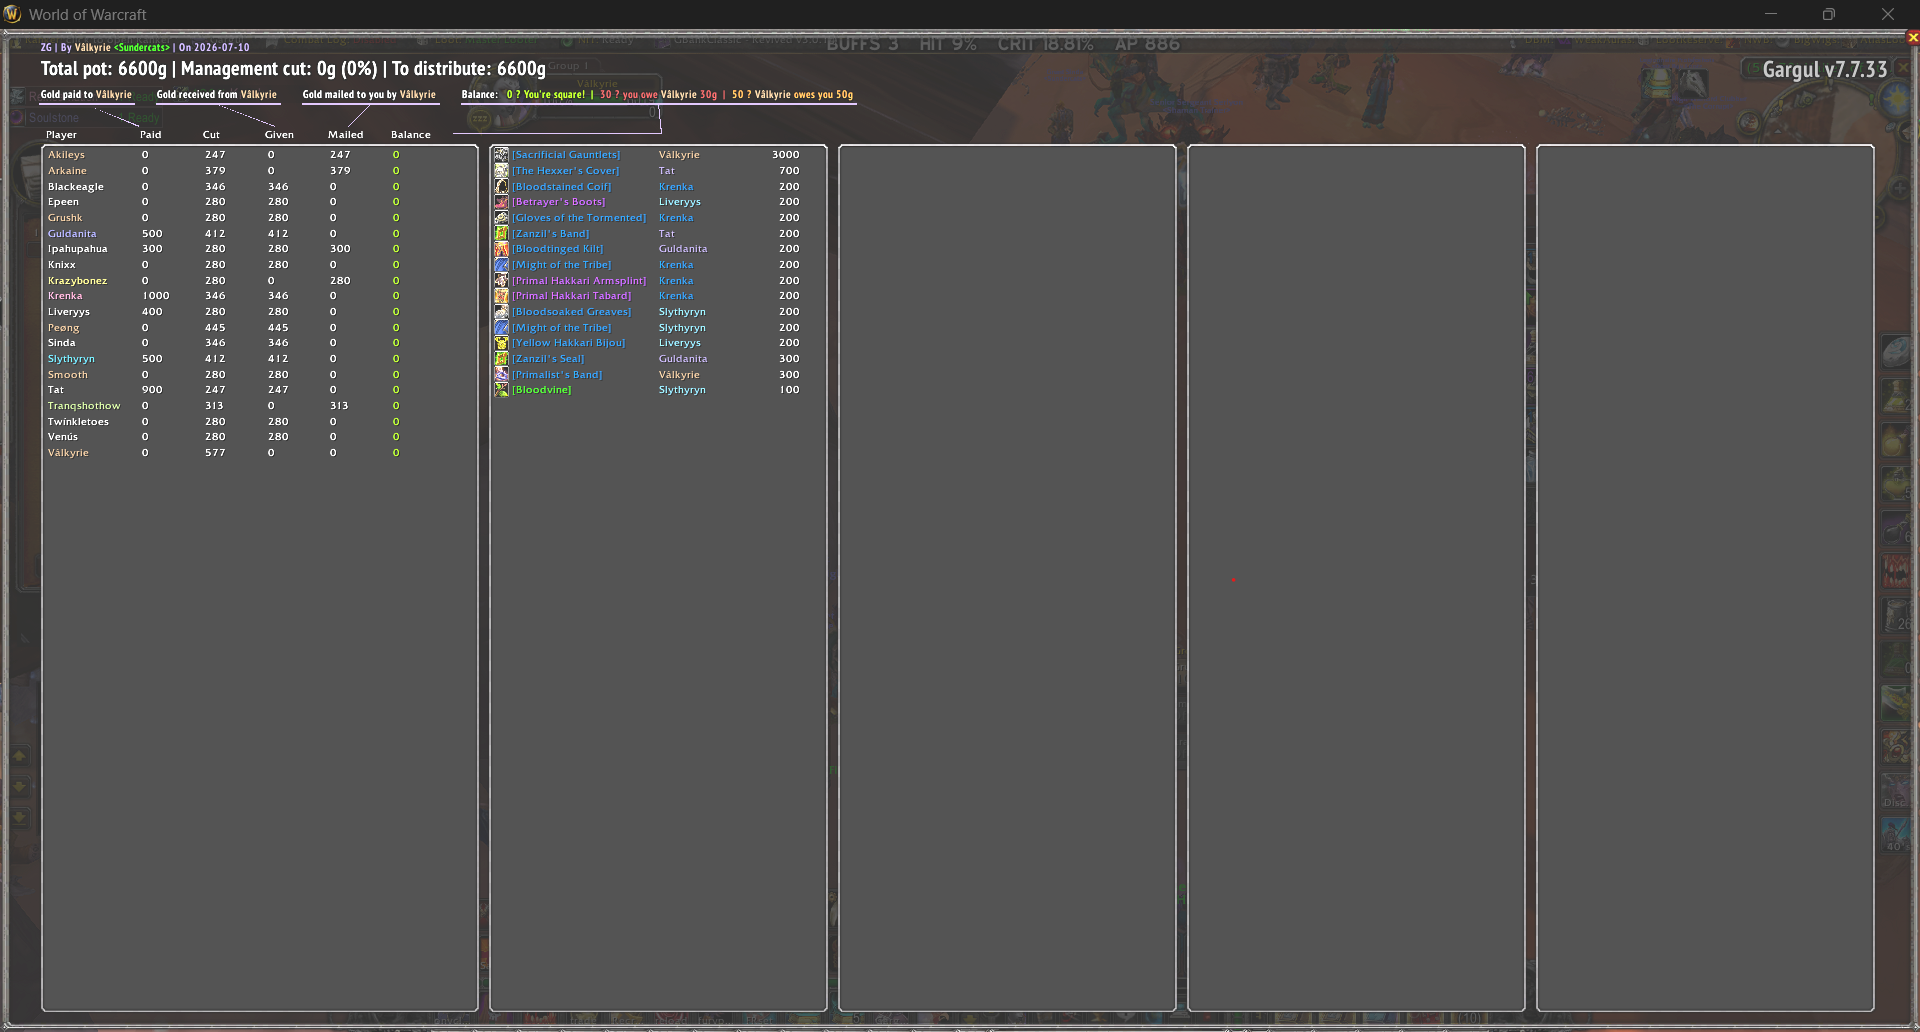This screenshot has width=1920, height=1032.
Task: Click Grushk in the Player column
Action: pos(65,218)
